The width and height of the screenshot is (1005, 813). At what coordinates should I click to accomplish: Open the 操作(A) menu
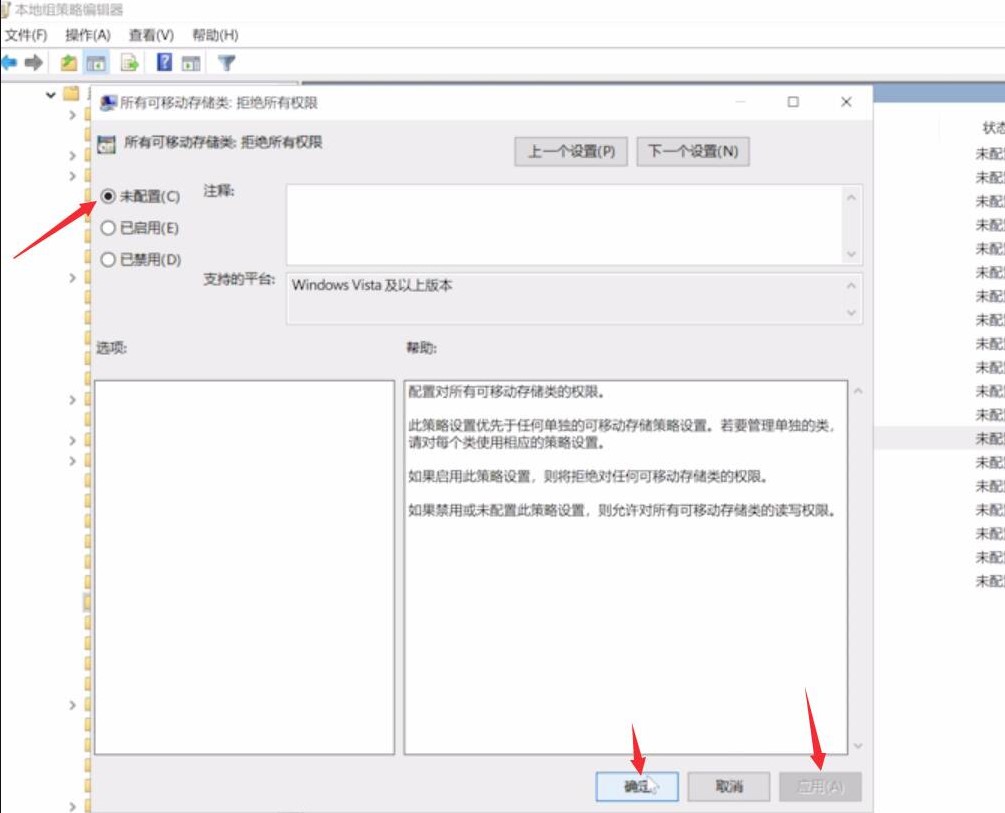pyautogui.click(x=88, y=35)
